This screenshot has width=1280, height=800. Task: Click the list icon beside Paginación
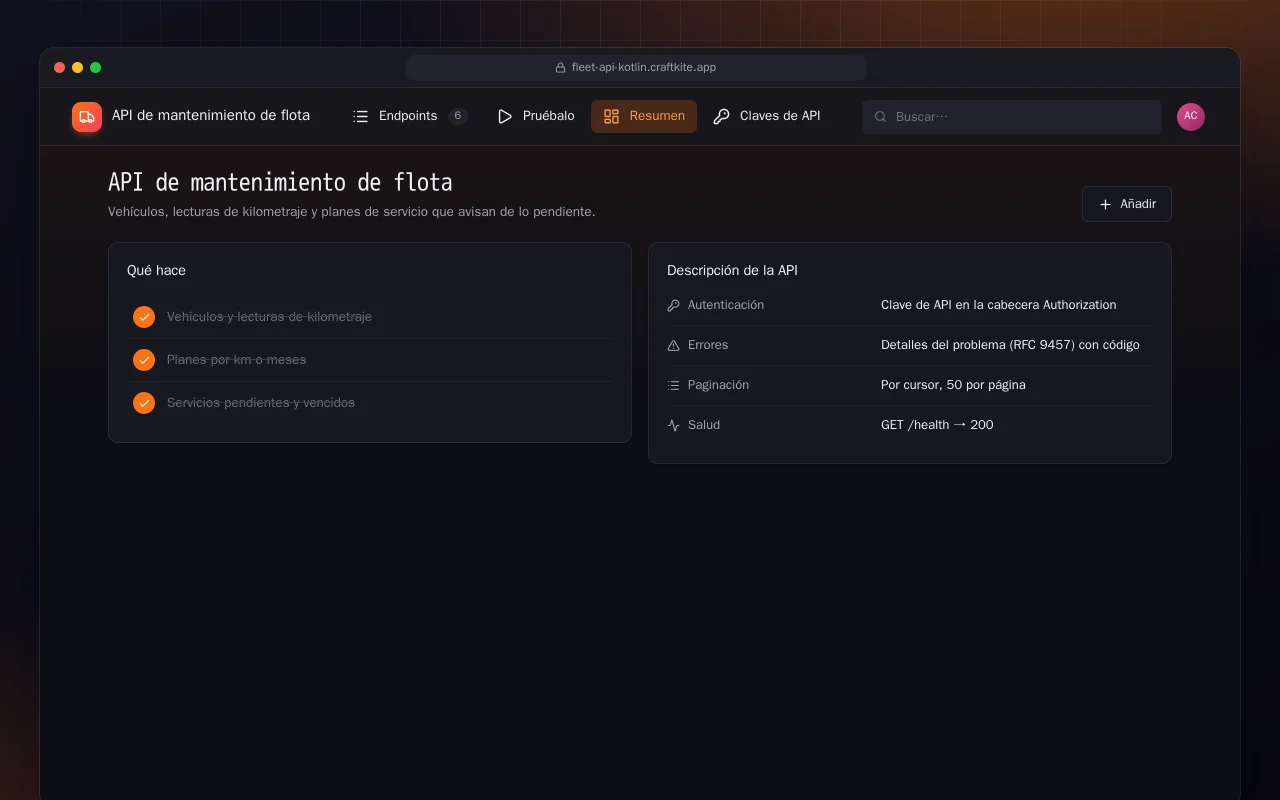tap(673, 385)
